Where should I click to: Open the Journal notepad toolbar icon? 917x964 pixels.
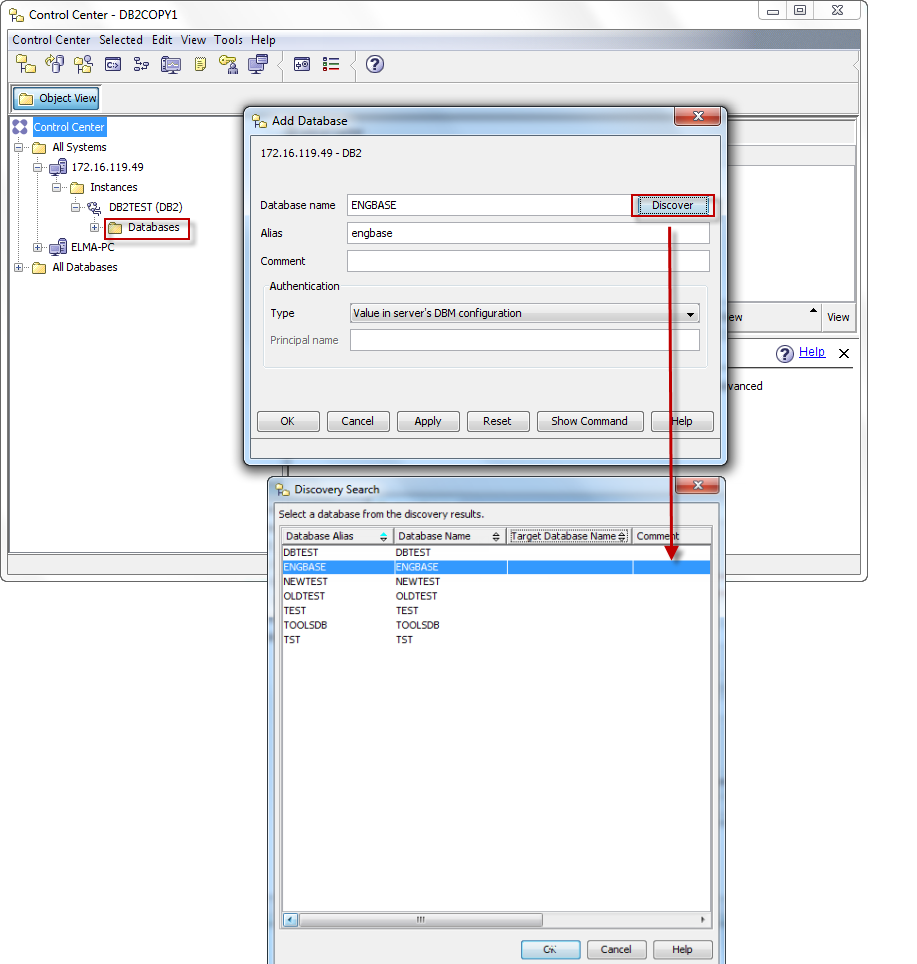pos(200,64)
